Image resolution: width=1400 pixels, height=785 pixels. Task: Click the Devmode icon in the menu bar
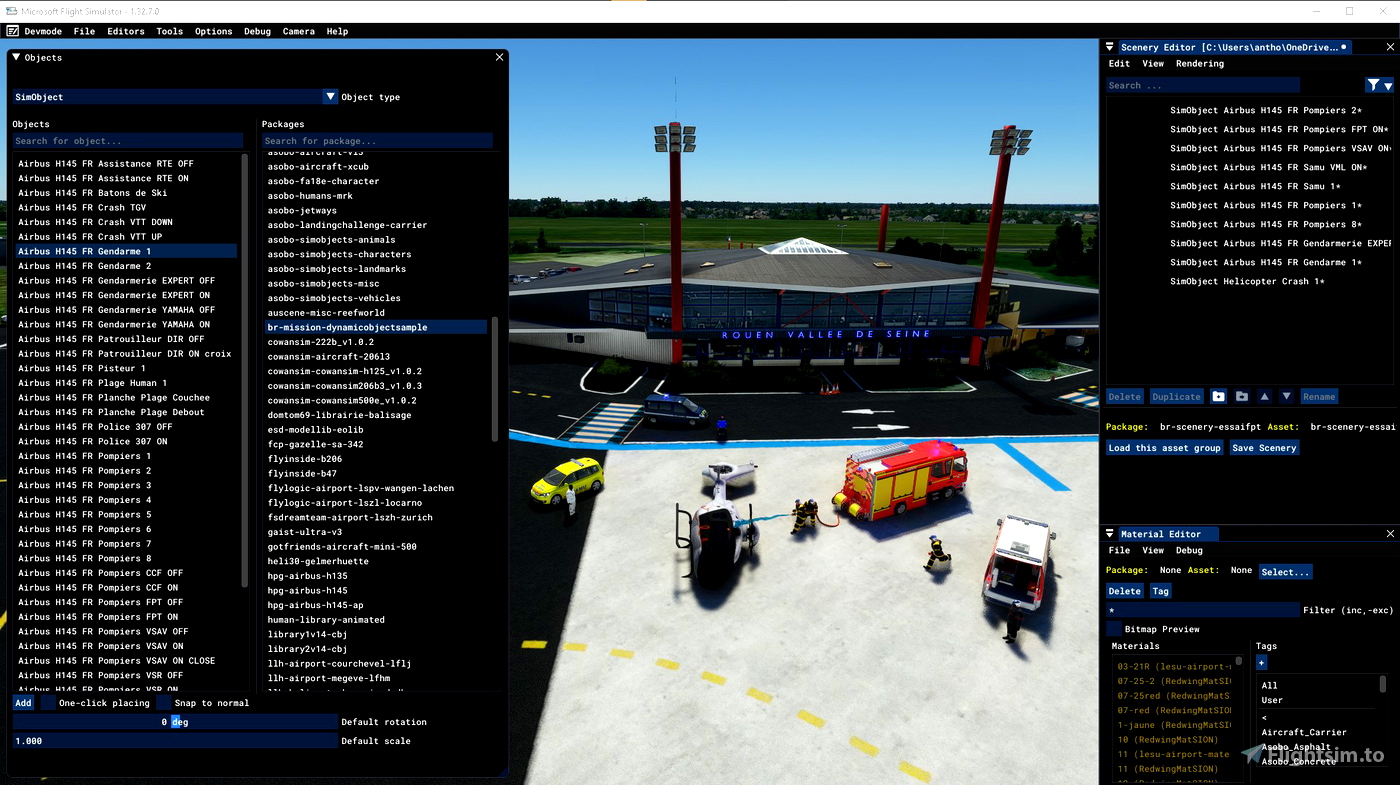[x=12, y=31]
